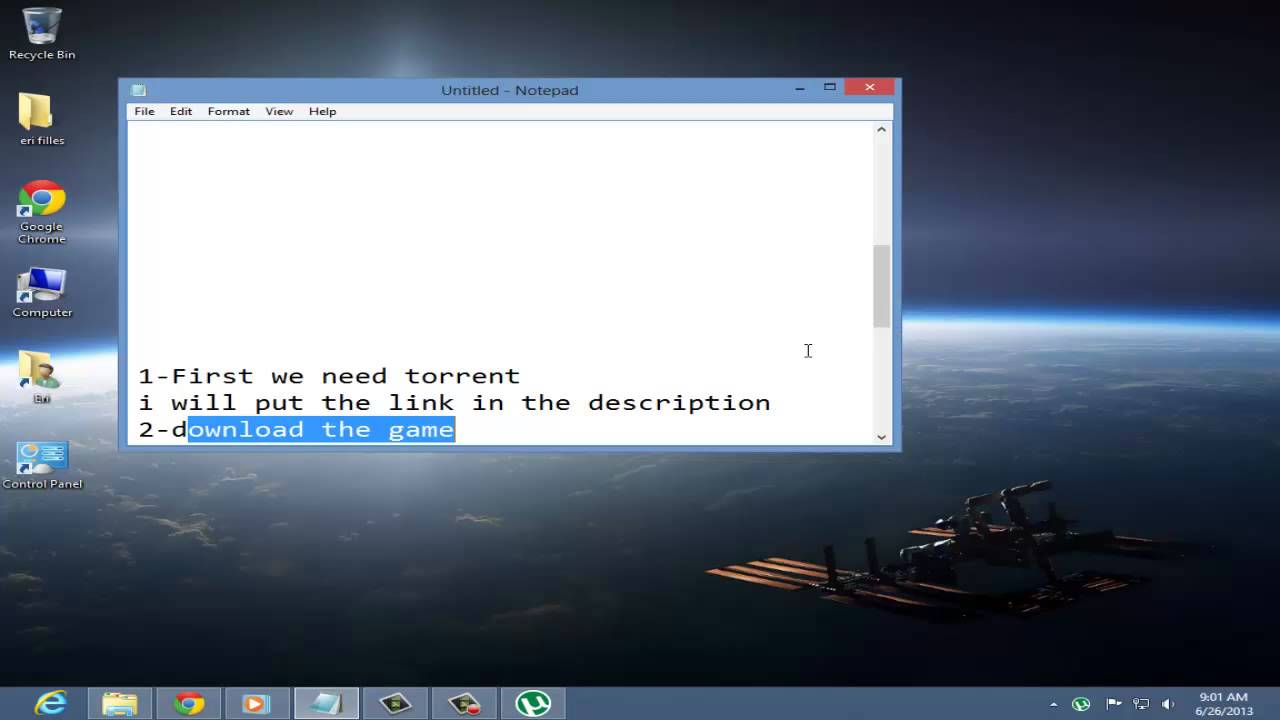Click the highlighted 'ownload the game' text
The width and height of the screenshot is (1280, 720).
(x=321, y=429)
